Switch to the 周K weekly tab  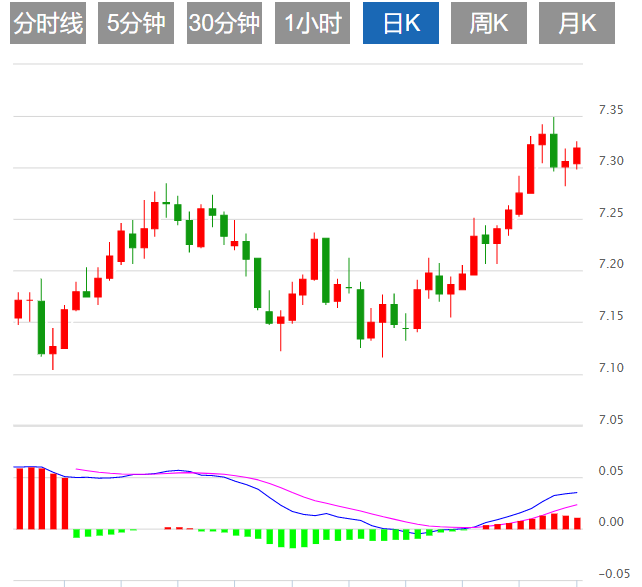tap(489, 23)
